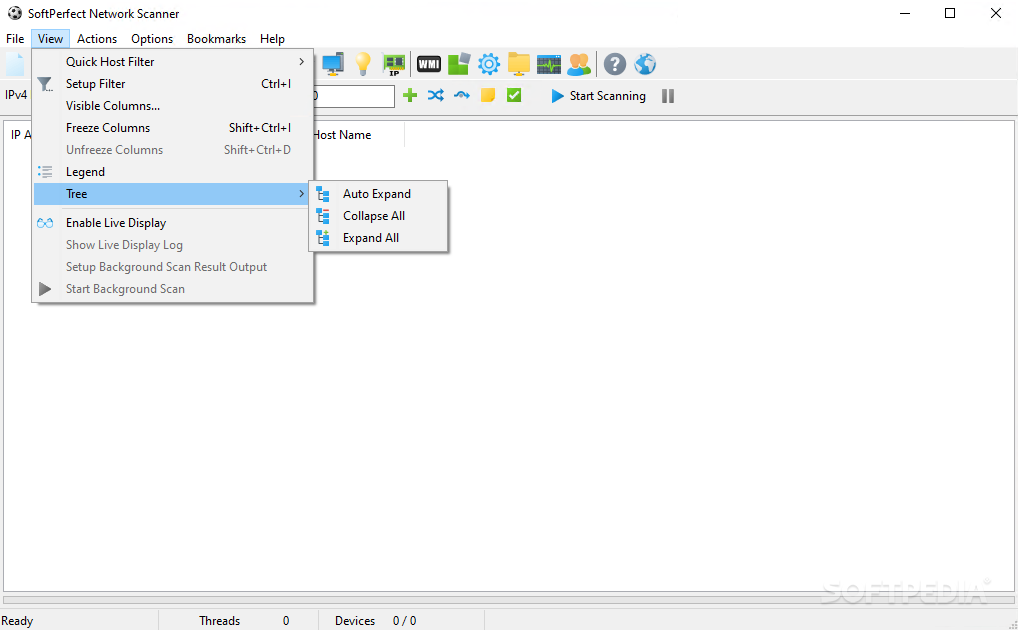
Task: Select Visible Columns... menu item
Action: pos(172,106)
